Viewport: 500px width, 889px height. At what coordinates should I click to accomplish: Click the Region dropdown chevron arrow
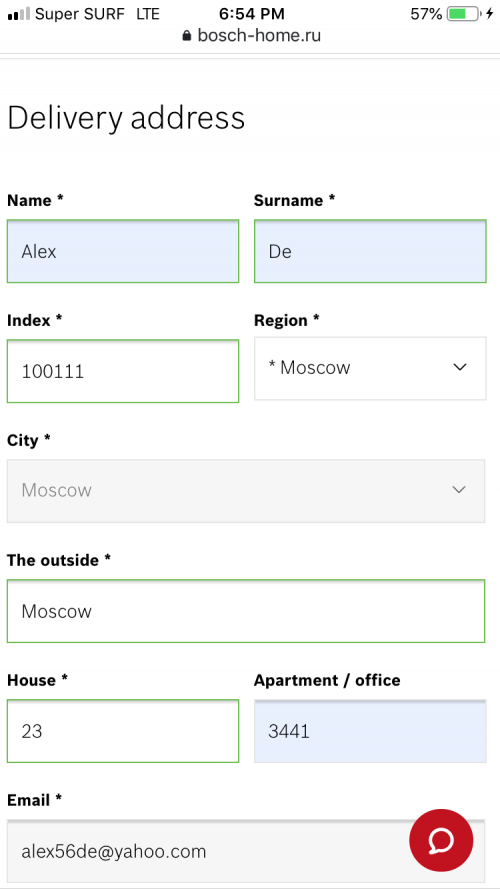pyautogui.click(x=460, y=367)
